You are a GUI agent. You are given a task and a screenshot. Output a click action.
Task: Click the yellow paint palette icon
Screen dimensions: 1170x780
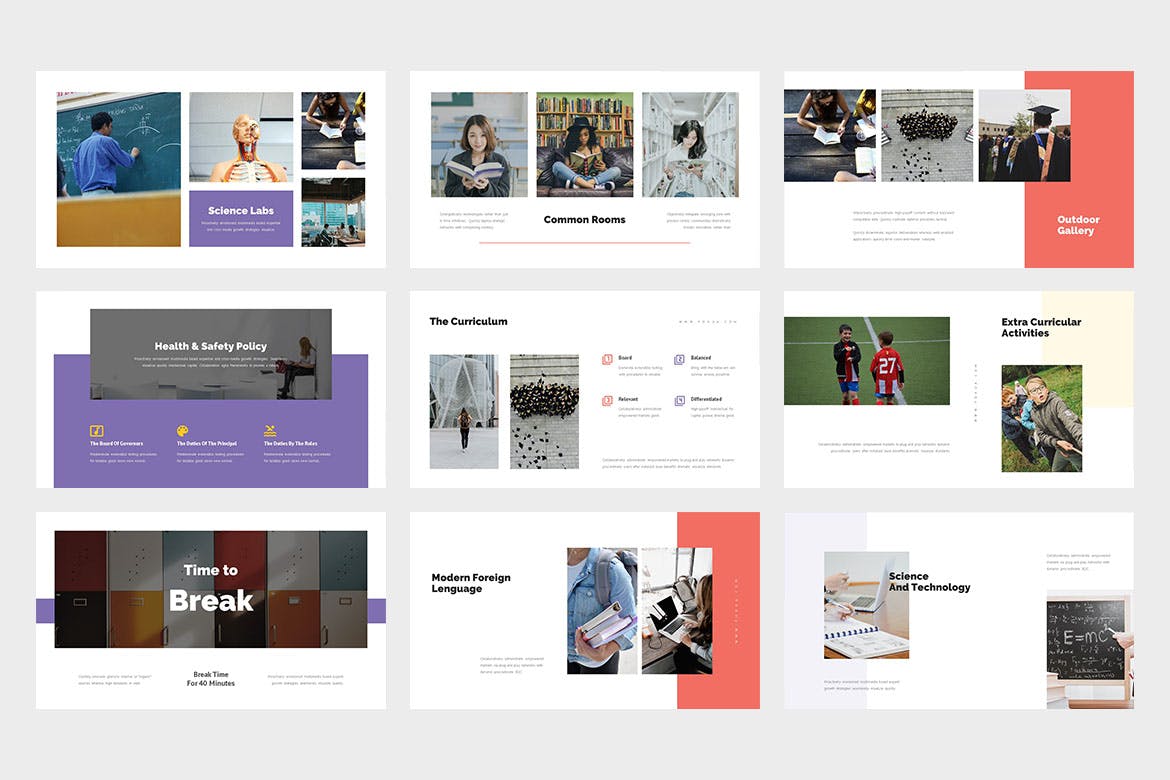tap(183, 431)
